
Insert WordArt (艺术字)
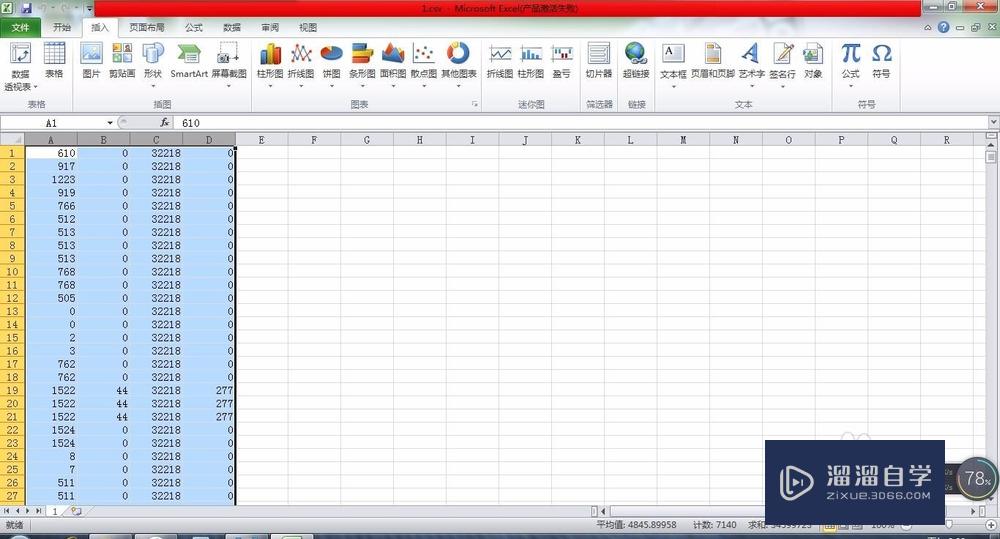pyautogui.click(x=751, y=64)
